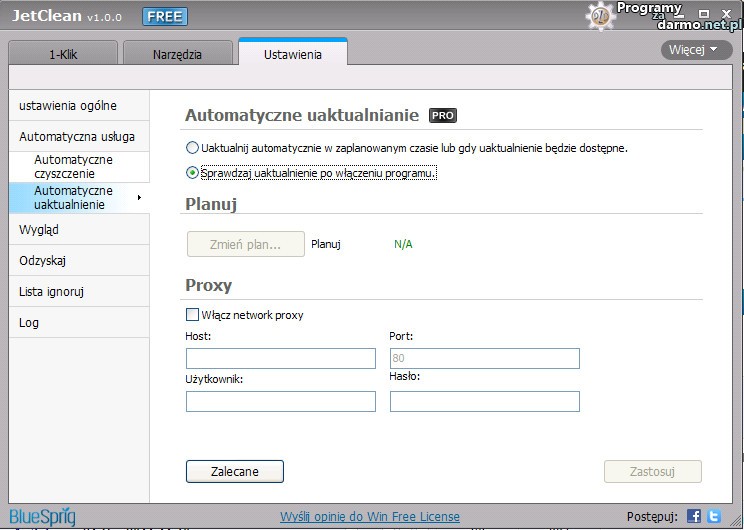Click the Facebook share icon
This screenshot has height=530, width=744.
click(694, 517)
